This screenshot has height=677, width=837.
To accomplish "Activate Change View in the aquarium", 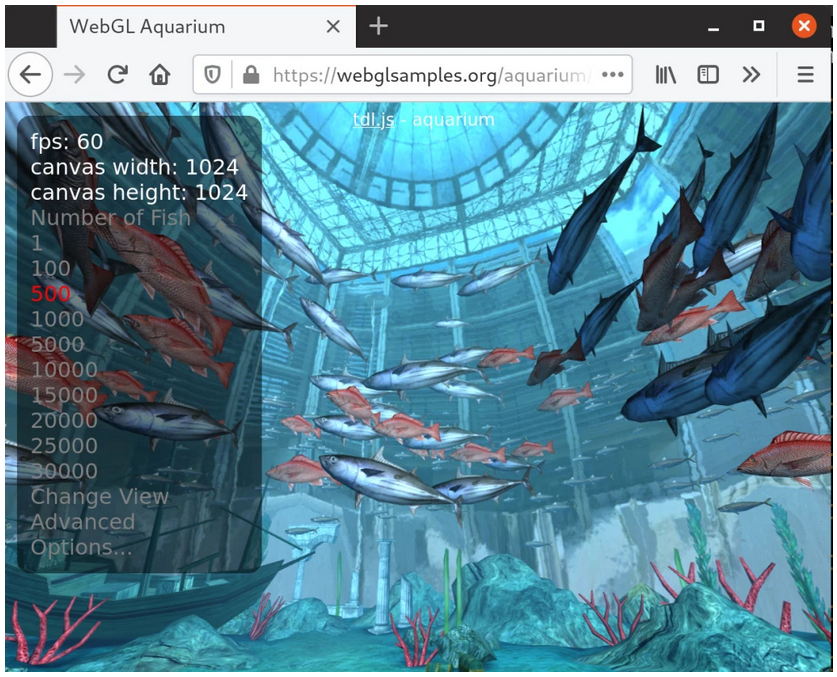I will pyautogui.click(x=98, y=496).
